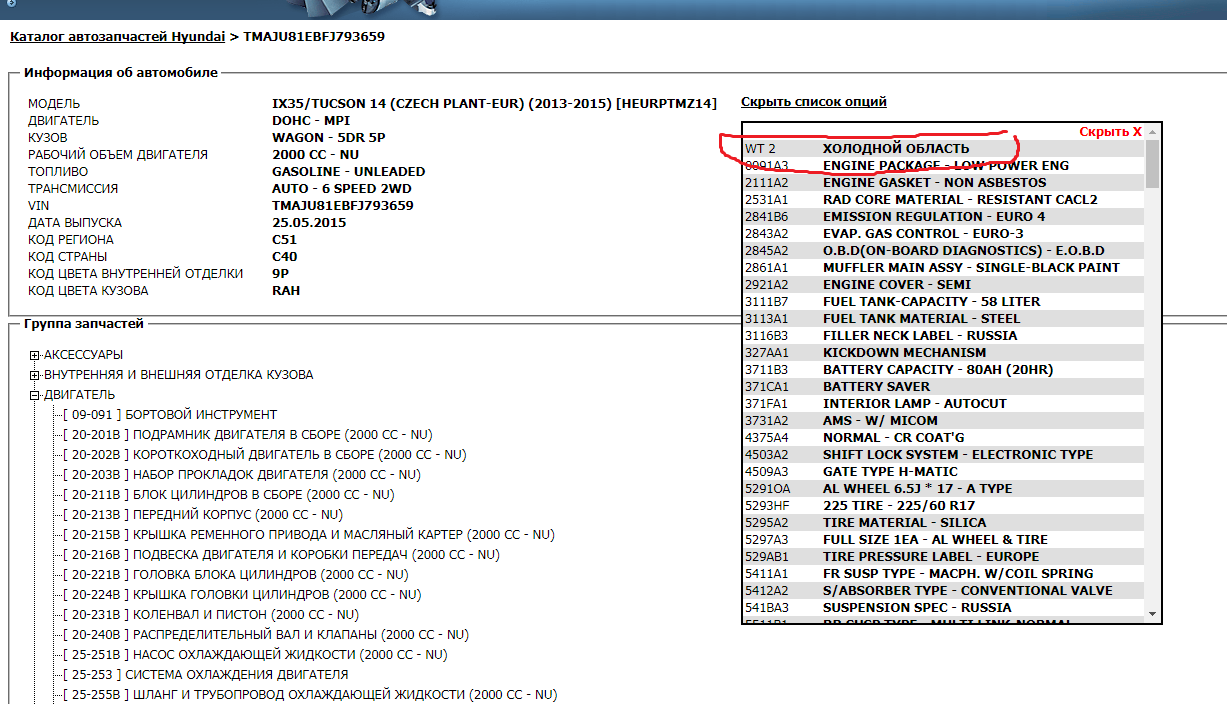Hide the options list with Скрыть X

click(x=1110, y=132)
